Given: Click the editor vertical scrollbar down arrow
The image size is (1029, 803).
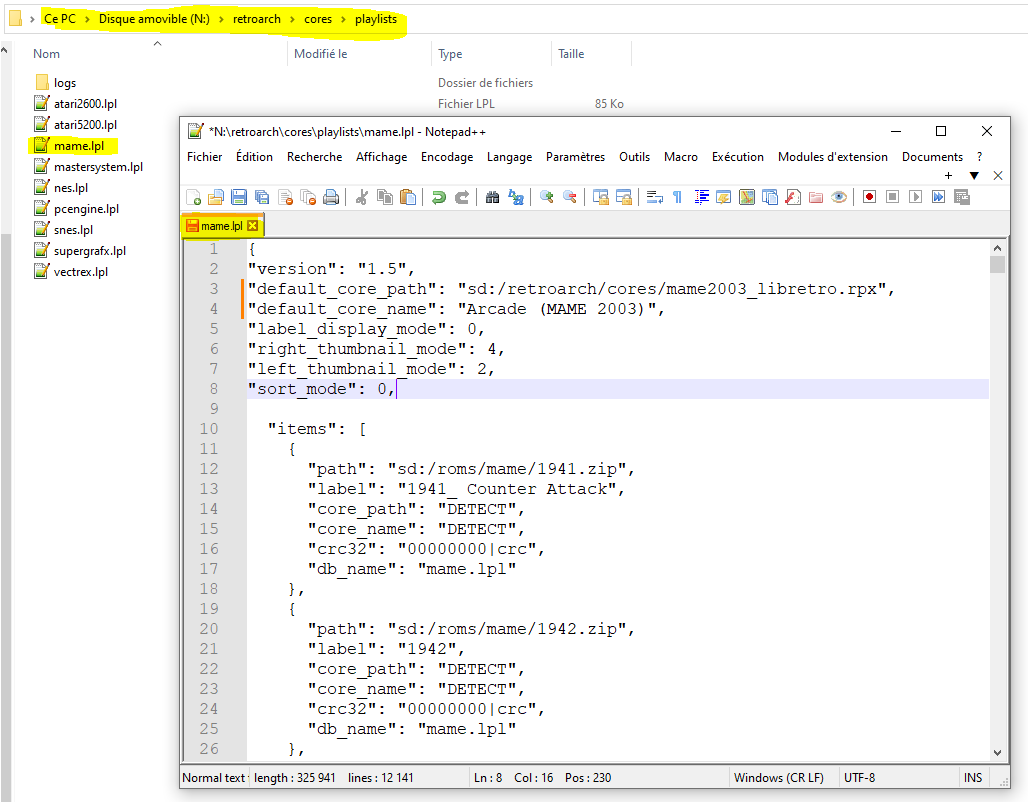Looking at the screenshot, I should pos(997,752).
